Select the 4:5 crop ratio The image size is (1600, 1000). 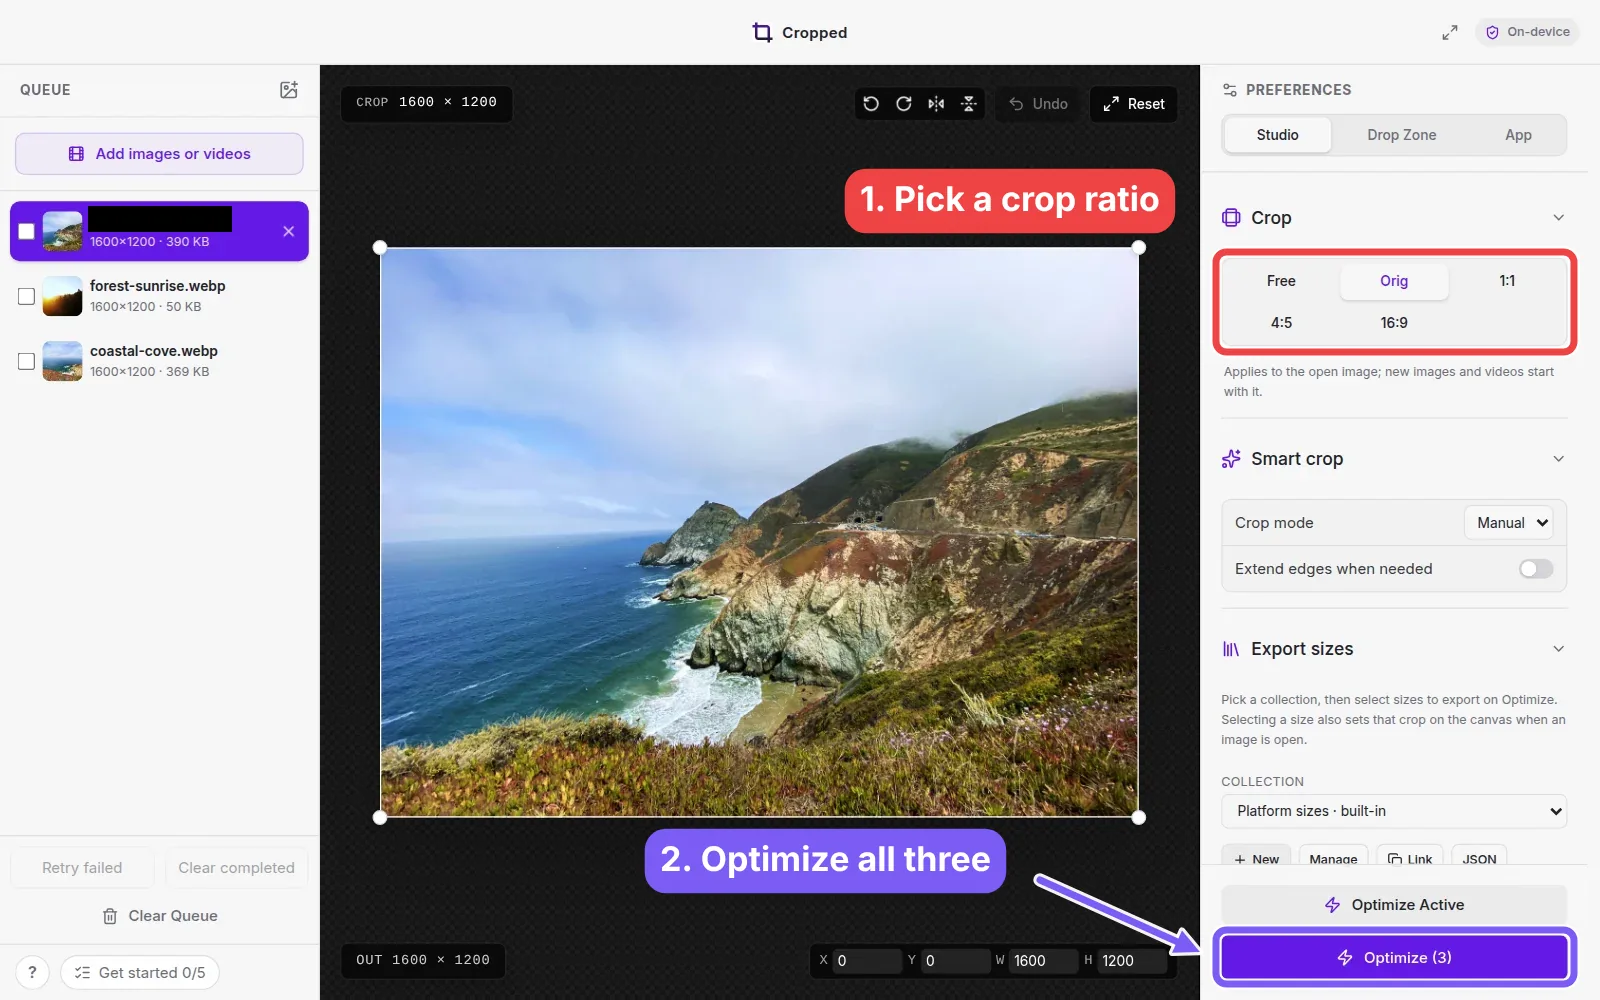click(x=1281, y=323)
